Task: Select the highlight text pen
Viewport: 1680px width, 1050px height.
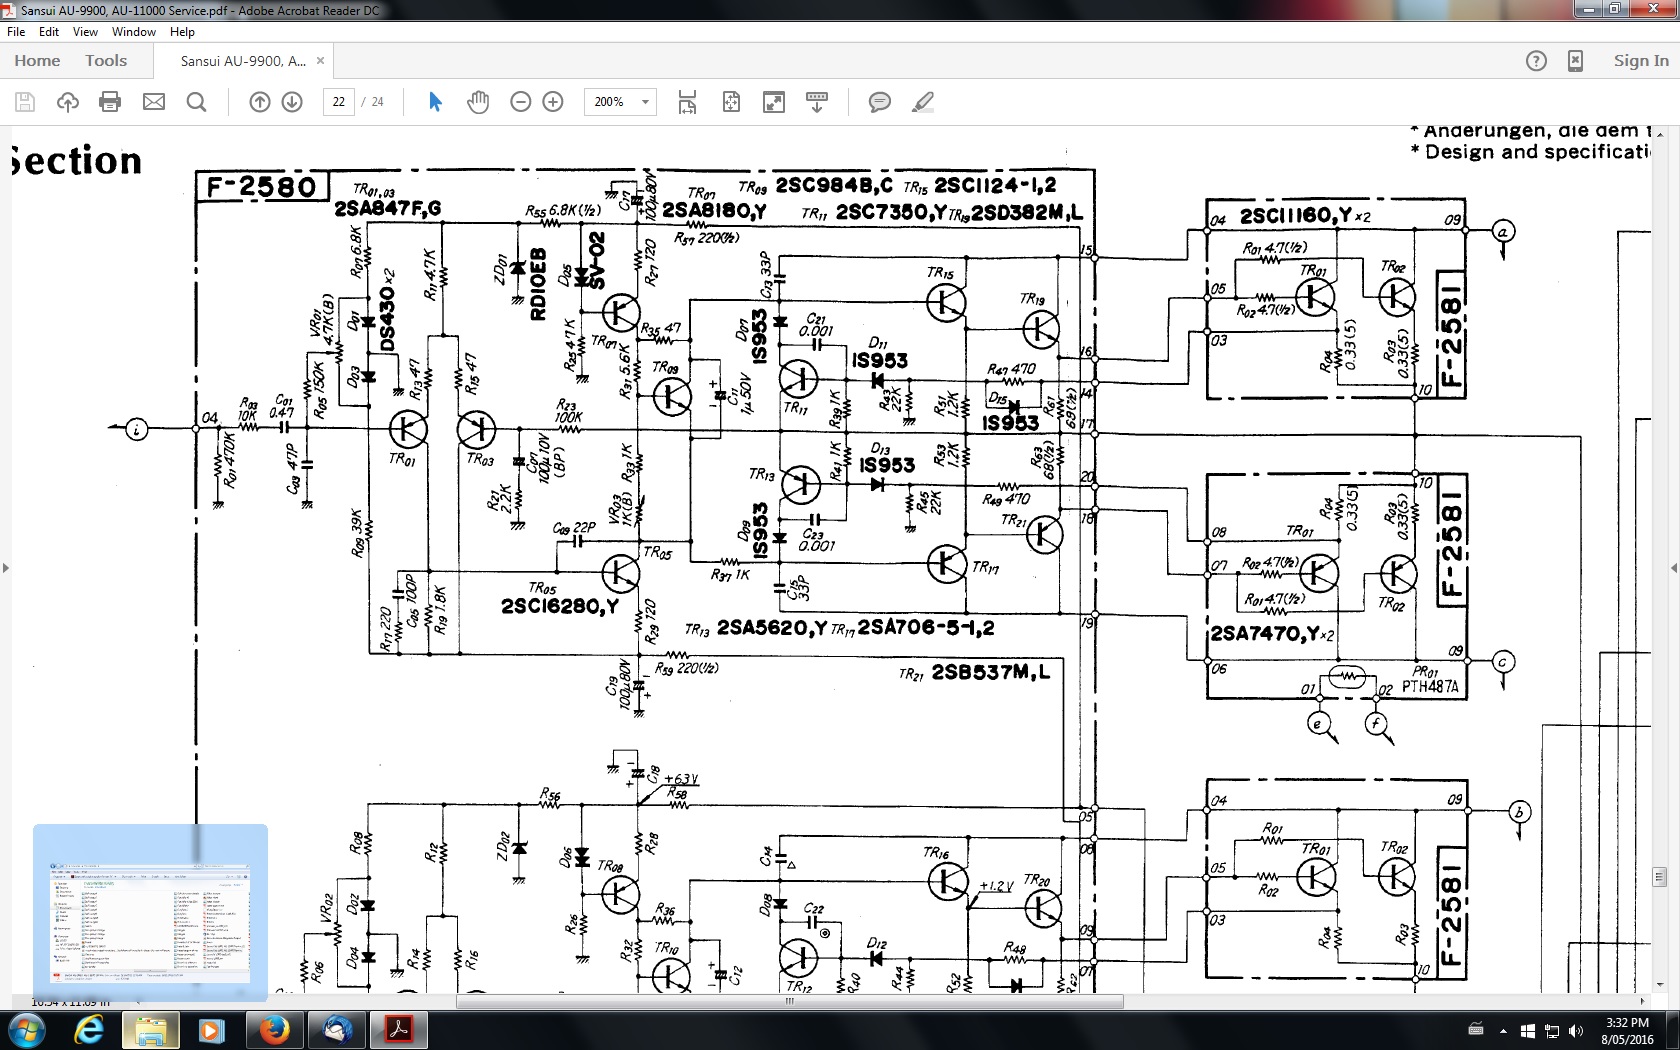Action: click(923, 102)
